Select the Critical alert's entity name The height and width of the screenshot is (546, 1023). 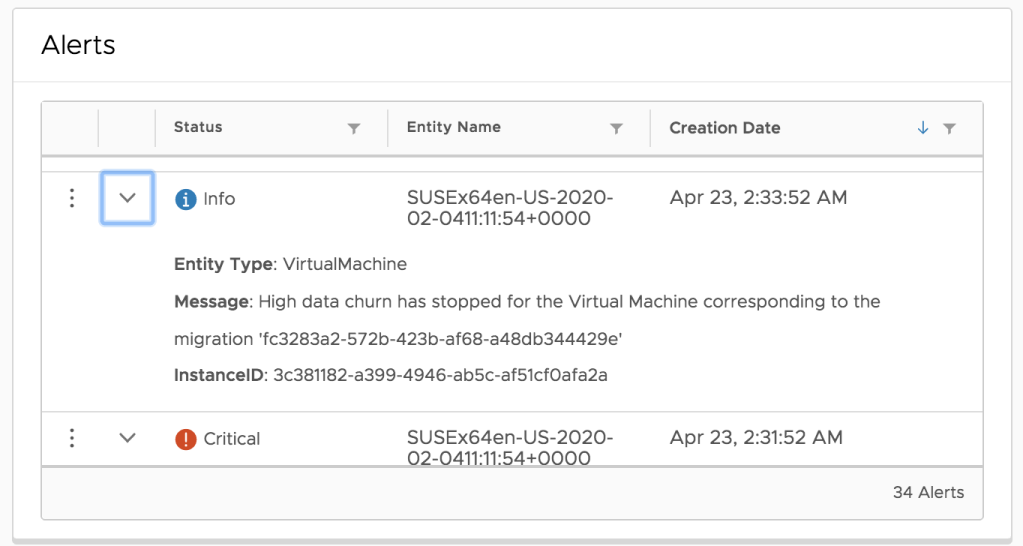509,448
